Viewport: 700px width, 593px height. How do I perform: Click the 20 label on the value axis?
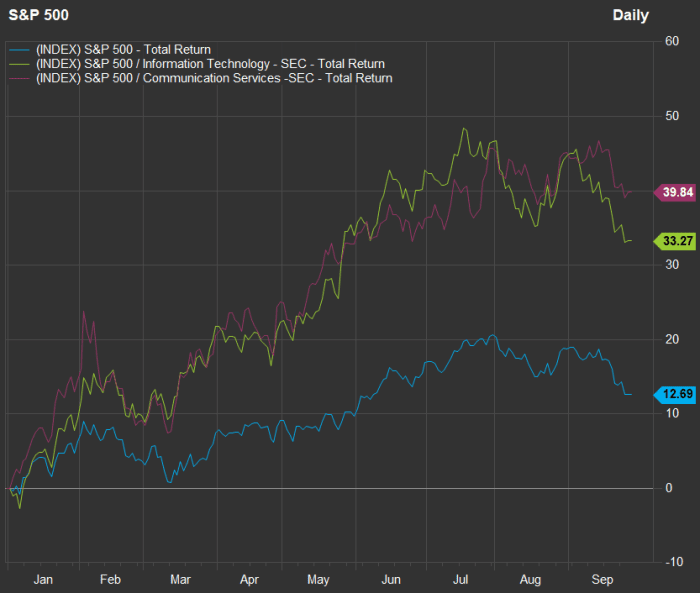(671, 339)
